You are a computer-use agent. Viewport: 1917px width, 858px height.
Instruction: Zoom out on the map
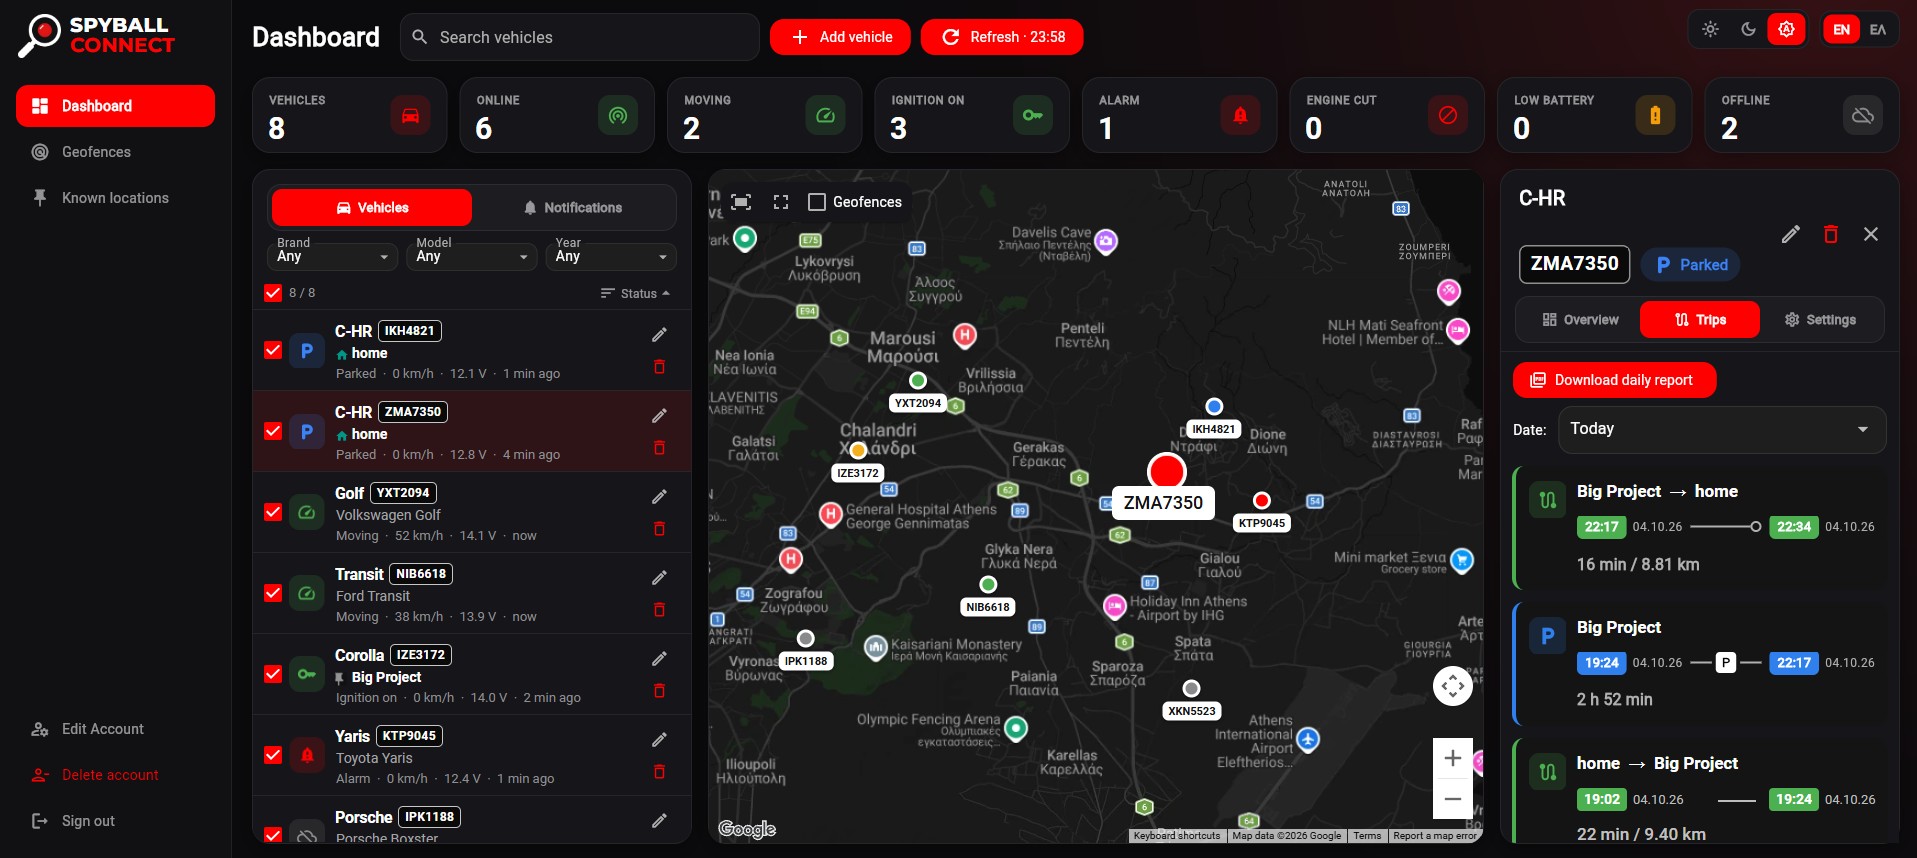[1453, 798]
